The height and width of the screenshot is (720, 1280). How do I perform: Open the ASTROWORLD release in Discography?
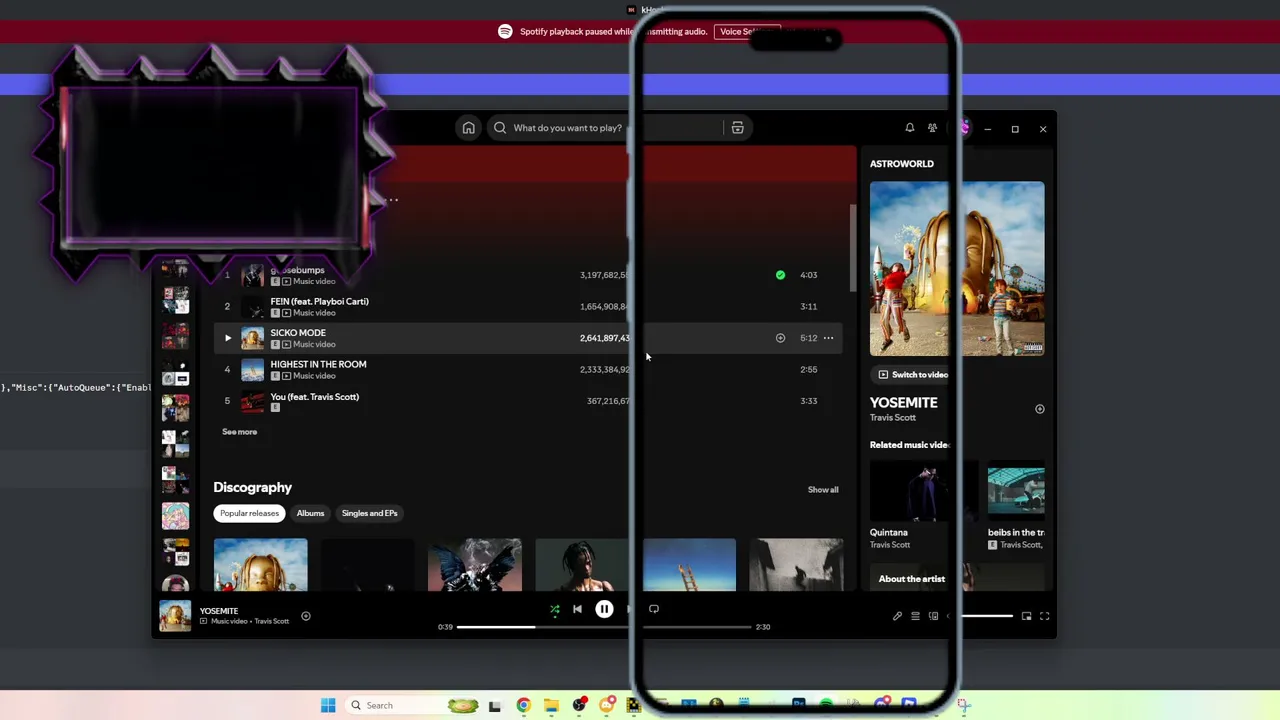point(260,565)
